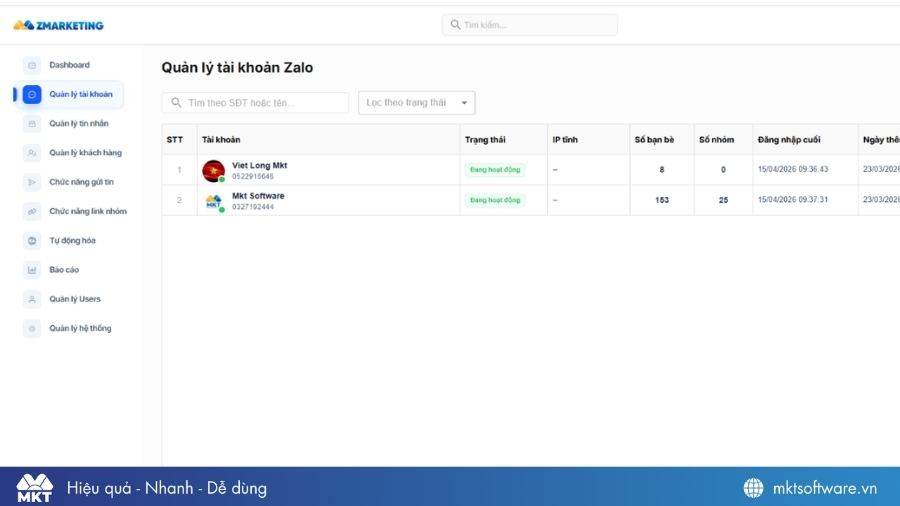Image resolution: width=900 pixels, height=506 pixels.
Task: Click friend count 153
Action: [x=662, y=200]
